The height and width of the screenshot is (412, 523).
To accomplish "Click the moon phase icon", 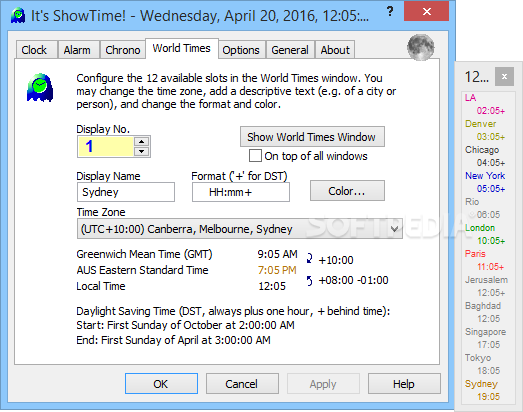I will pos(421,47).
